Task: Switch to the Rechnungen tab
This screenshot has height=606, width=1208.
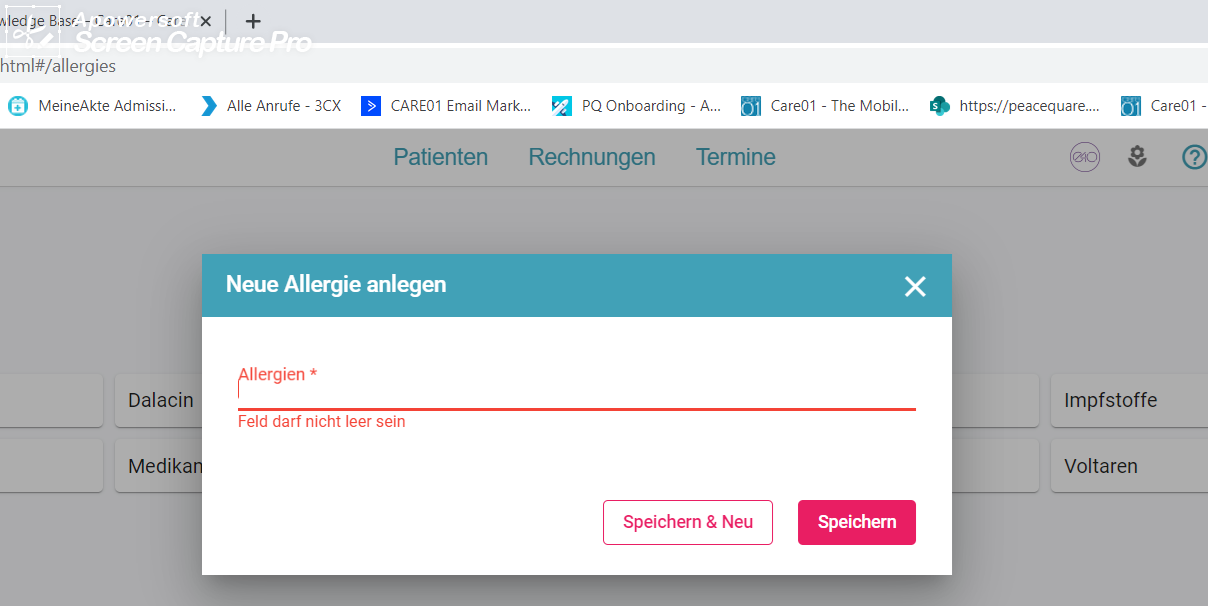Action: point(592,157)
